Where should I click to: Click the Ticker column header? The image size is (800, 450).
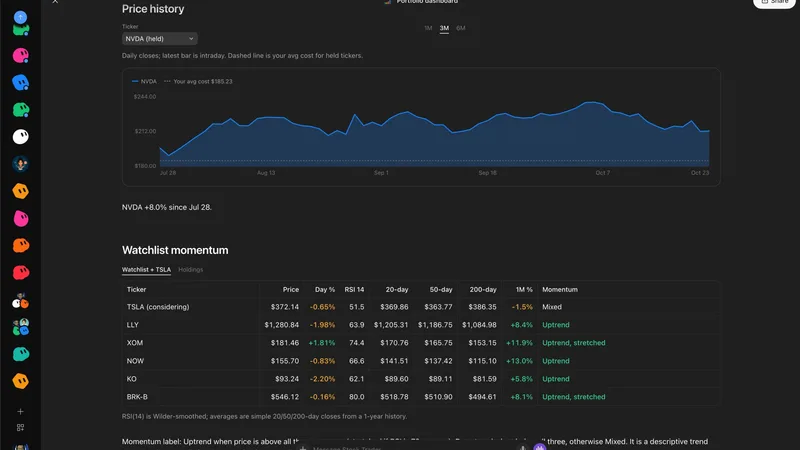(136, 289)
